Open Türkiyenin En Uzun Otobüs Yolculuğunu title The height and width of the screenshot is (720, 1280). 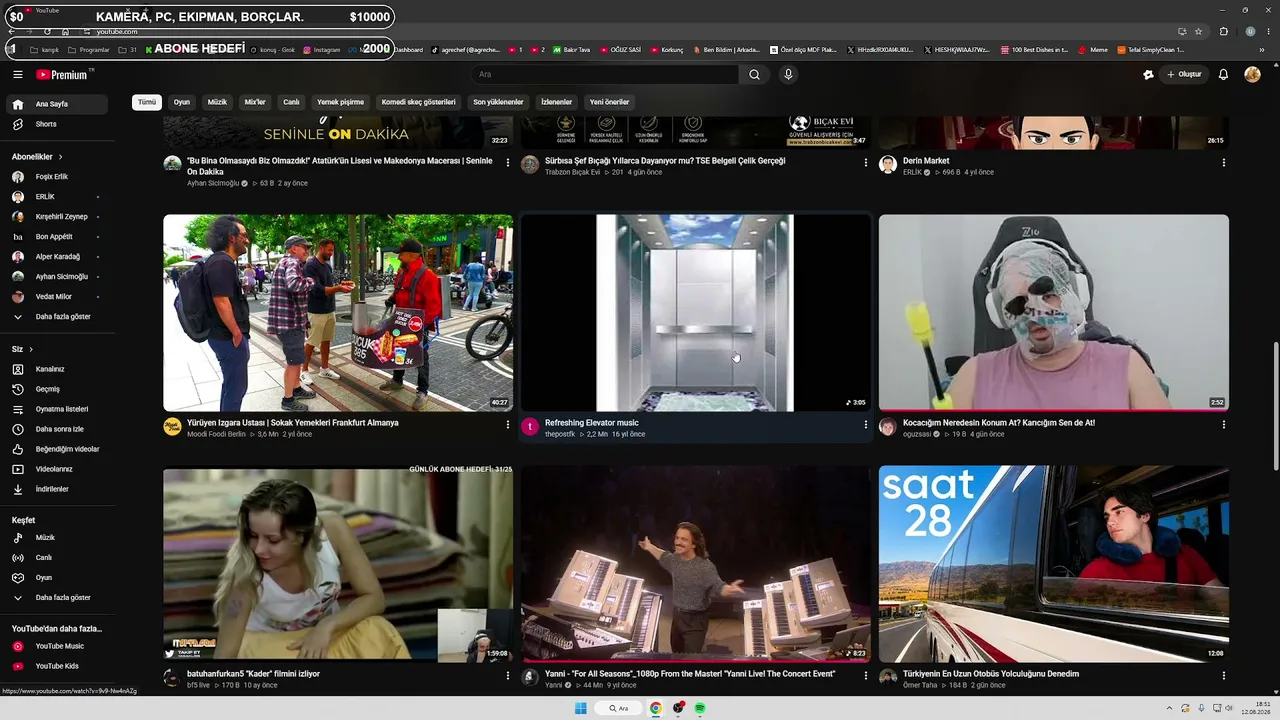pyautogui.click(x=991, y=674)
